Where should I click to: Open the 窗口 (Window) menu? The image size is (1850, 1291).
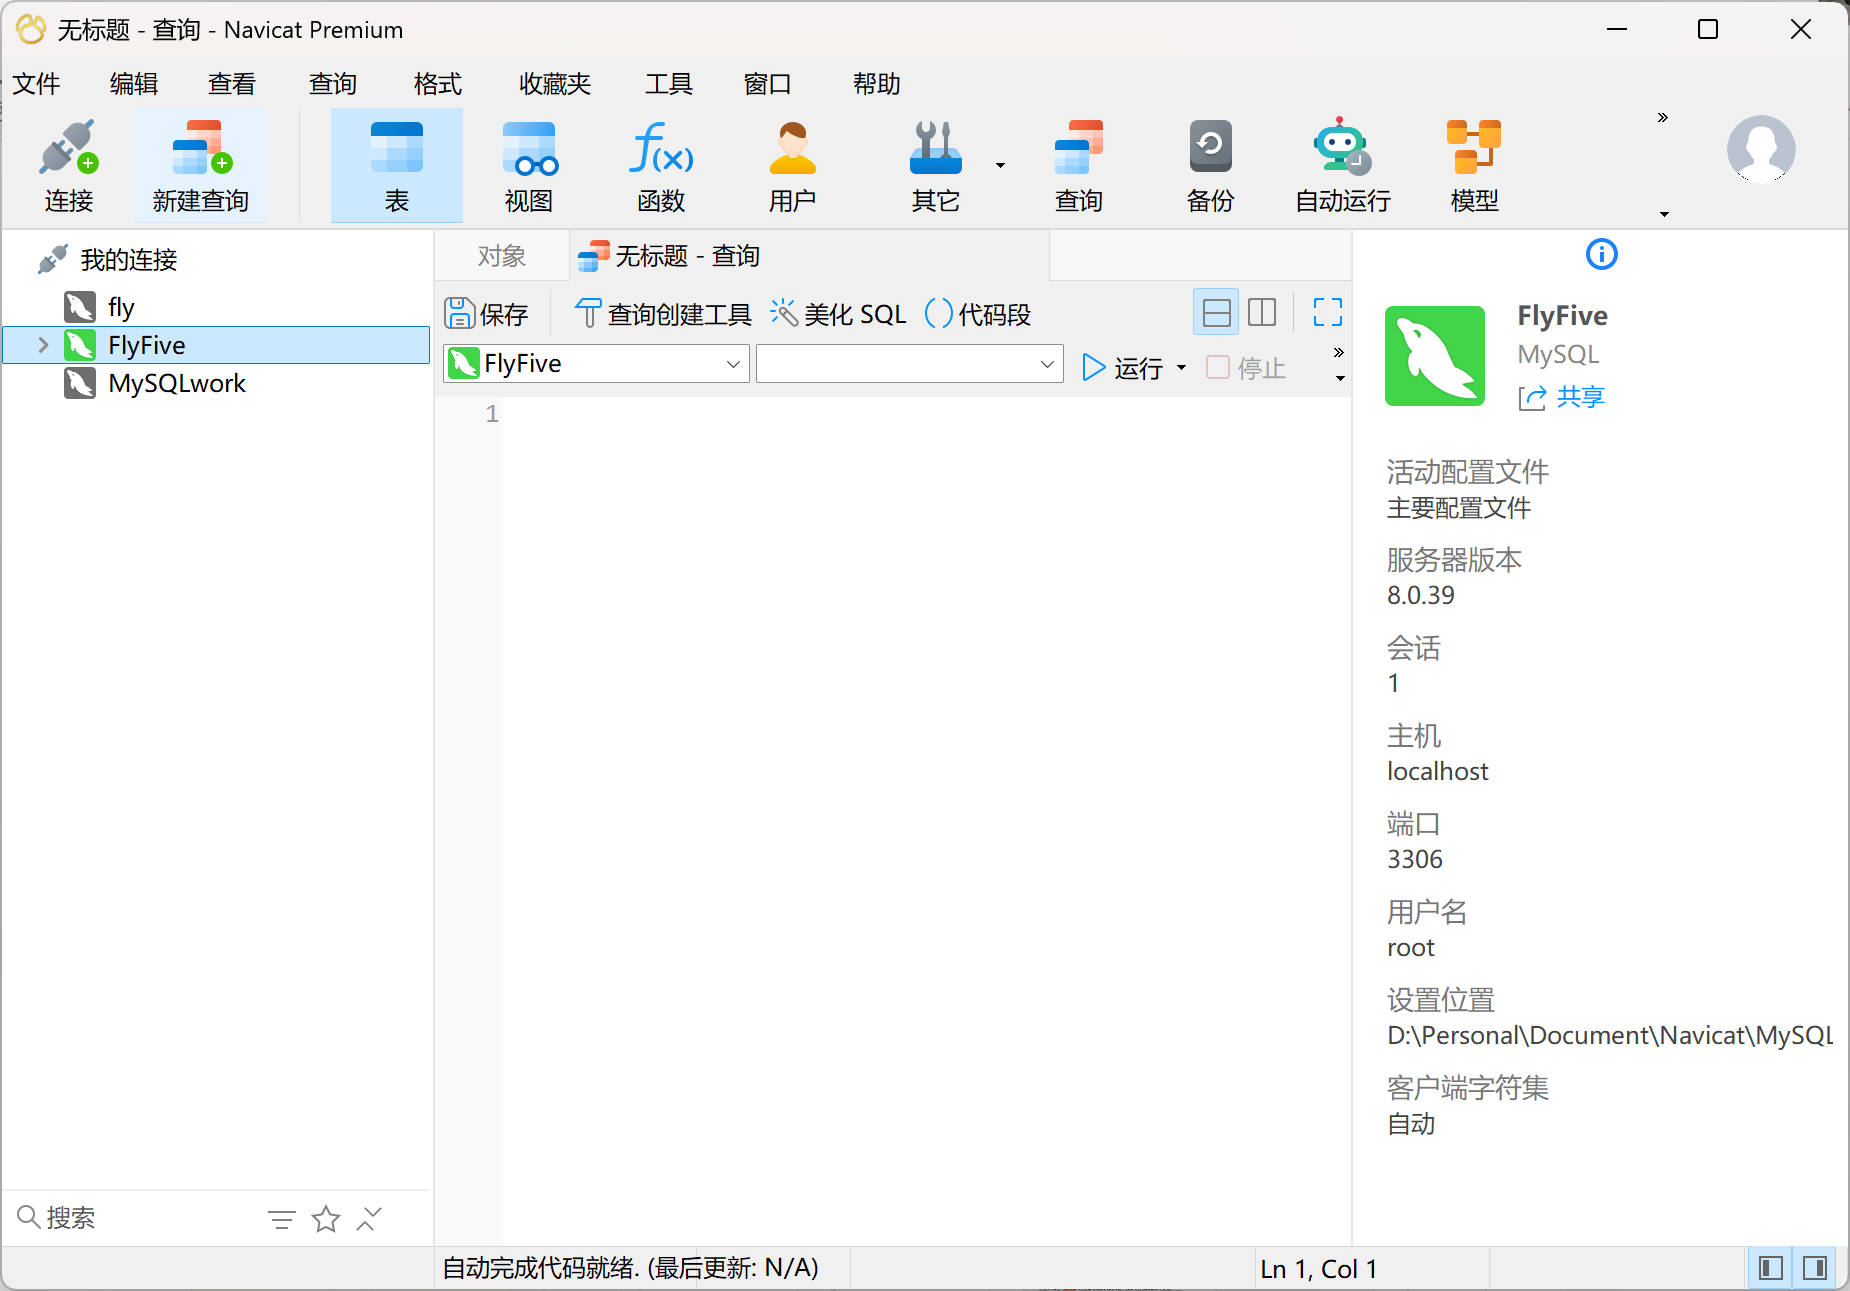point(768,84)
